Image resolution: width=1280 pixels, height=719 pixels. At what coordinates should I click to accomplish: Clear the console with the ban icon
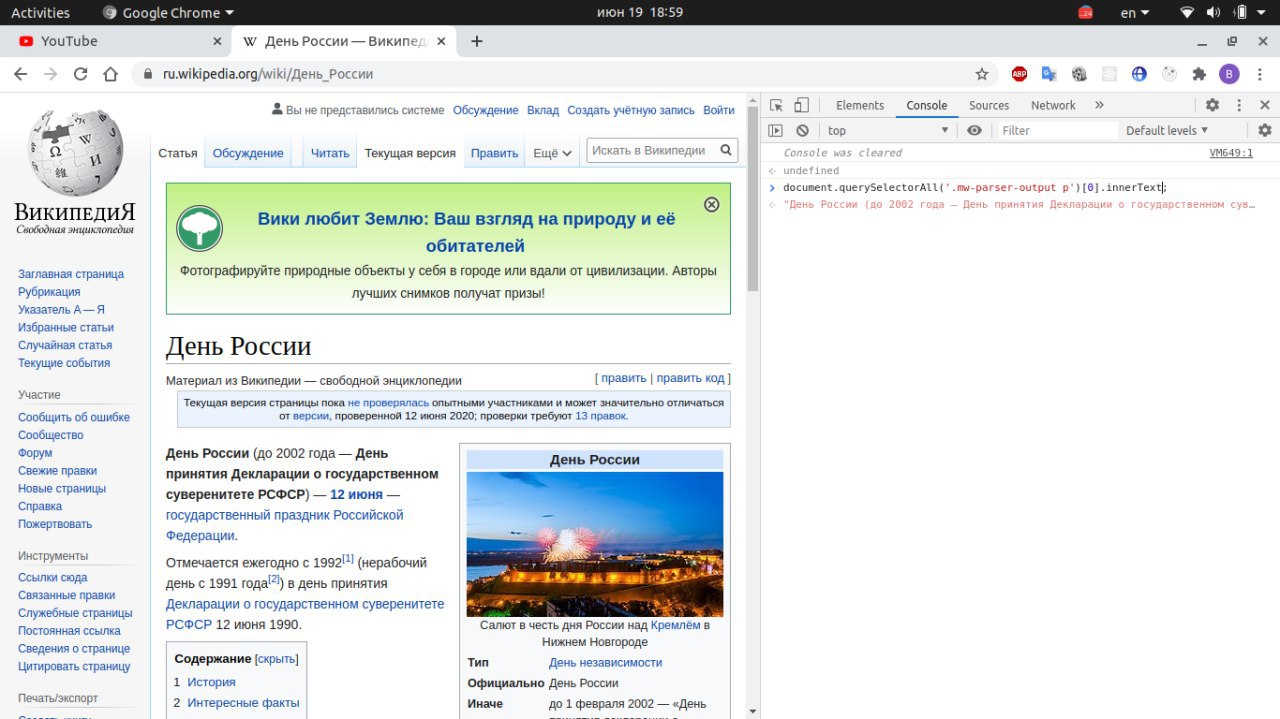802,131
